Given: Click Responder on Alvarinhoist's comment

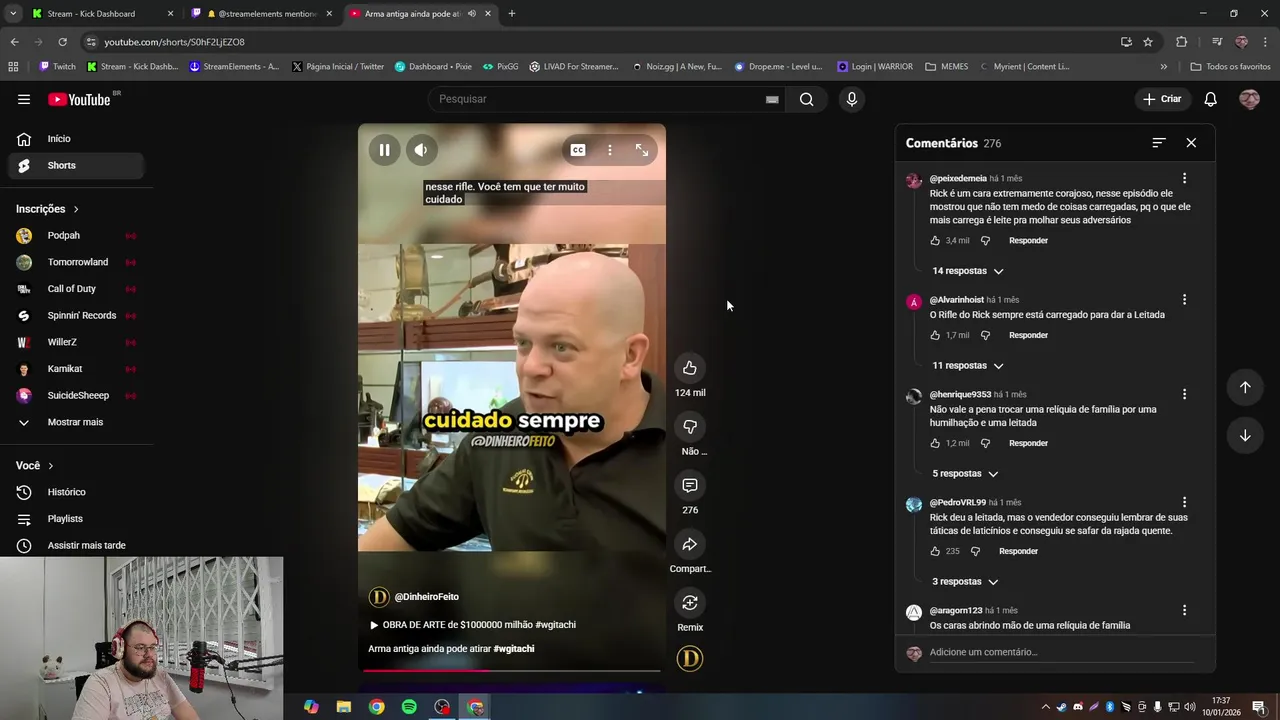Looking at the screenshot, I should click(x=1028, y=336).
